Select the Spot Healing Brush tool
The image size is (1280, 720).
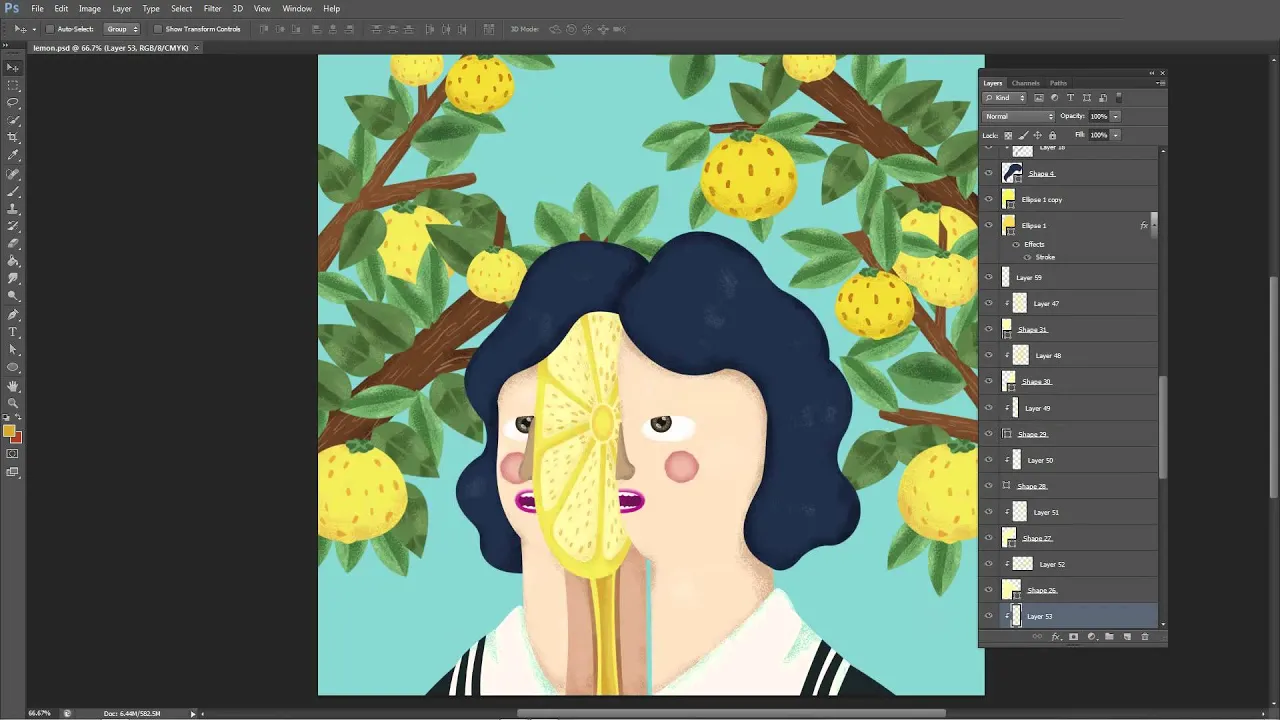pos(13,174)
